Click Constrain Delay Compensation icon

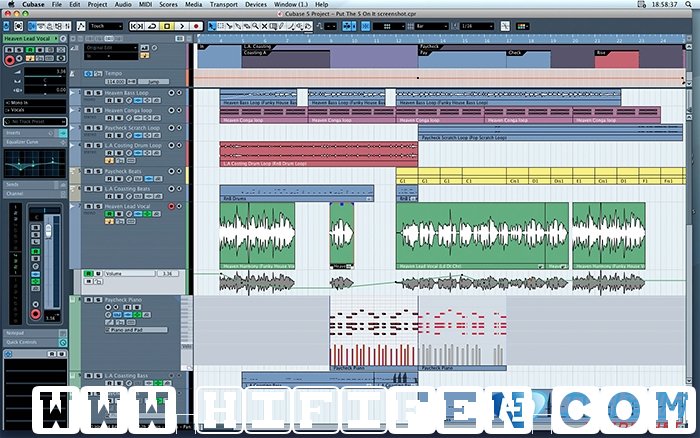[x=18, y=26]
